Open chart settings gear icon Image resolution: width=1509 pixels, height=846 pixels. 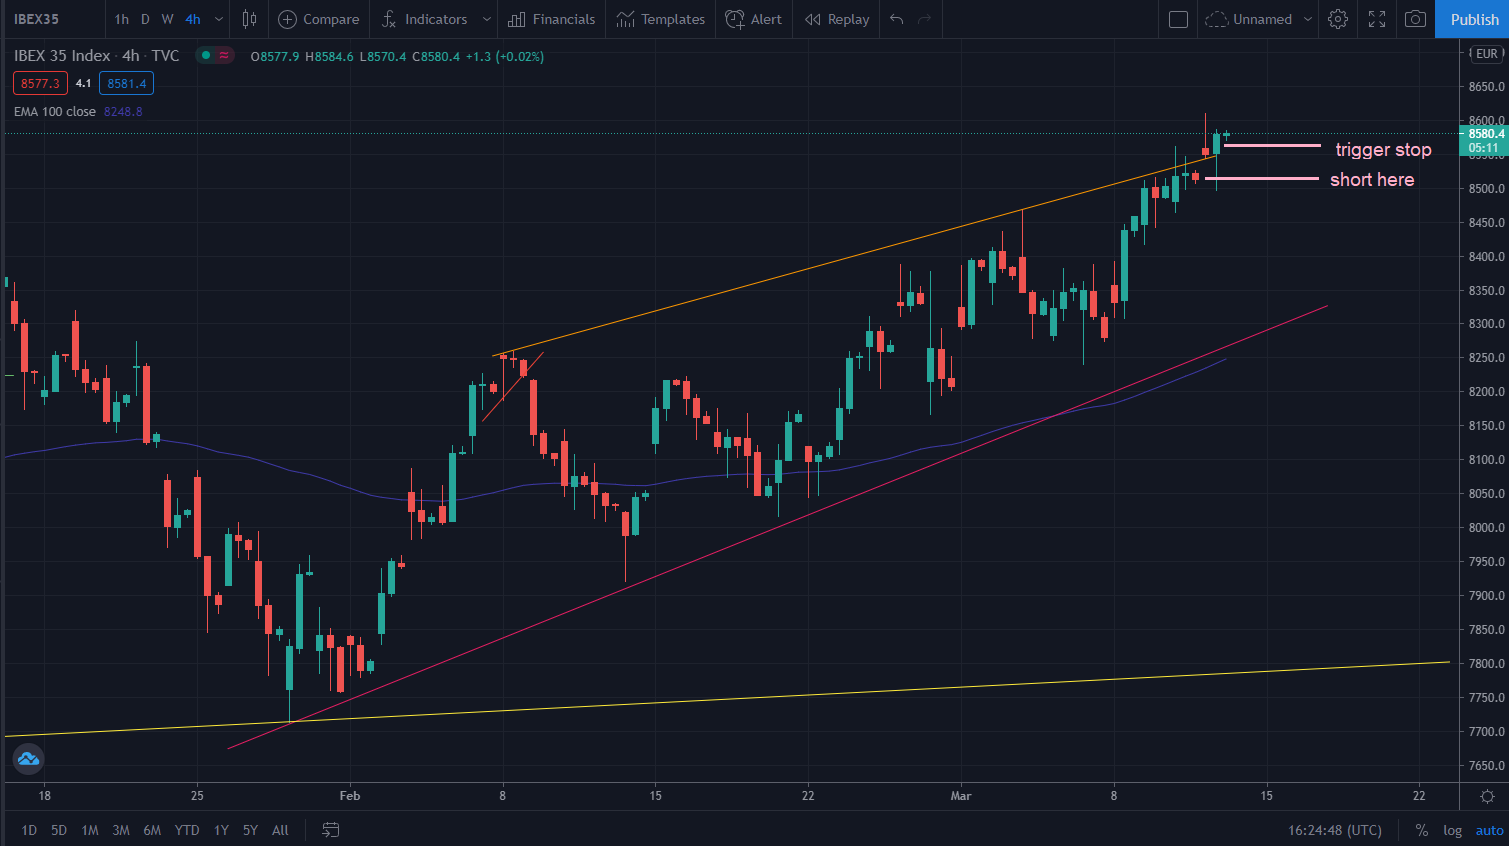click(x=1338, y=19)
